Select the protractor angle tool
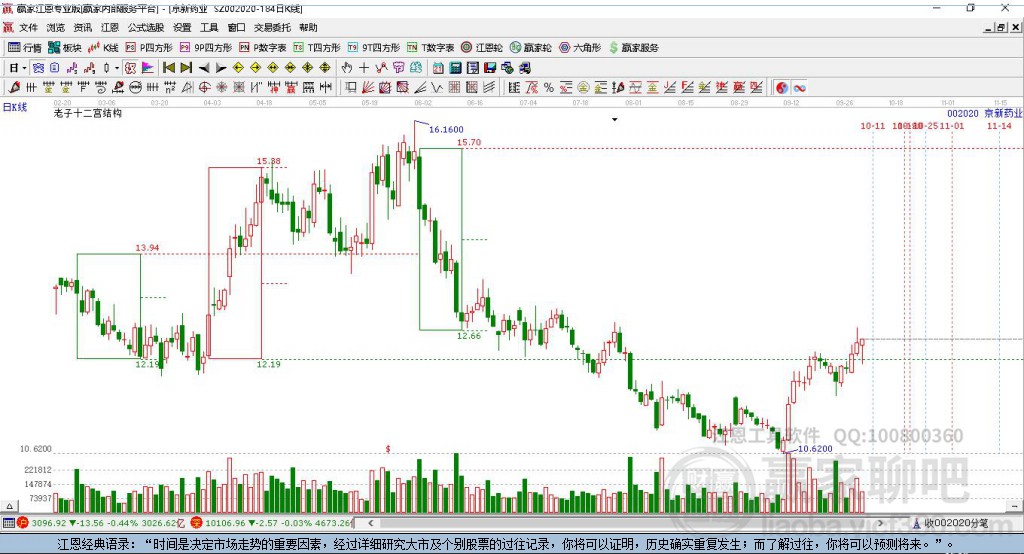 [x=187, y=88]
